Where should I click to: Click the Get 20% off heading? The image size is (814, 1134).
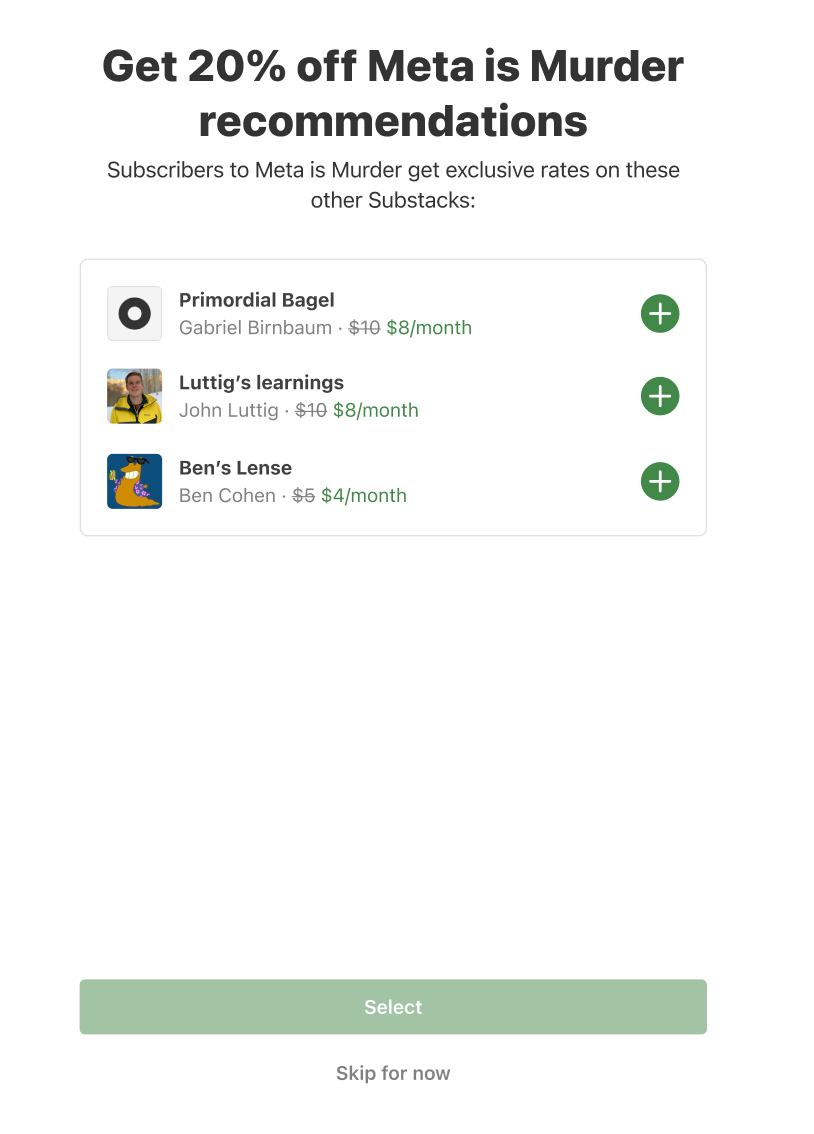[393, 92]
